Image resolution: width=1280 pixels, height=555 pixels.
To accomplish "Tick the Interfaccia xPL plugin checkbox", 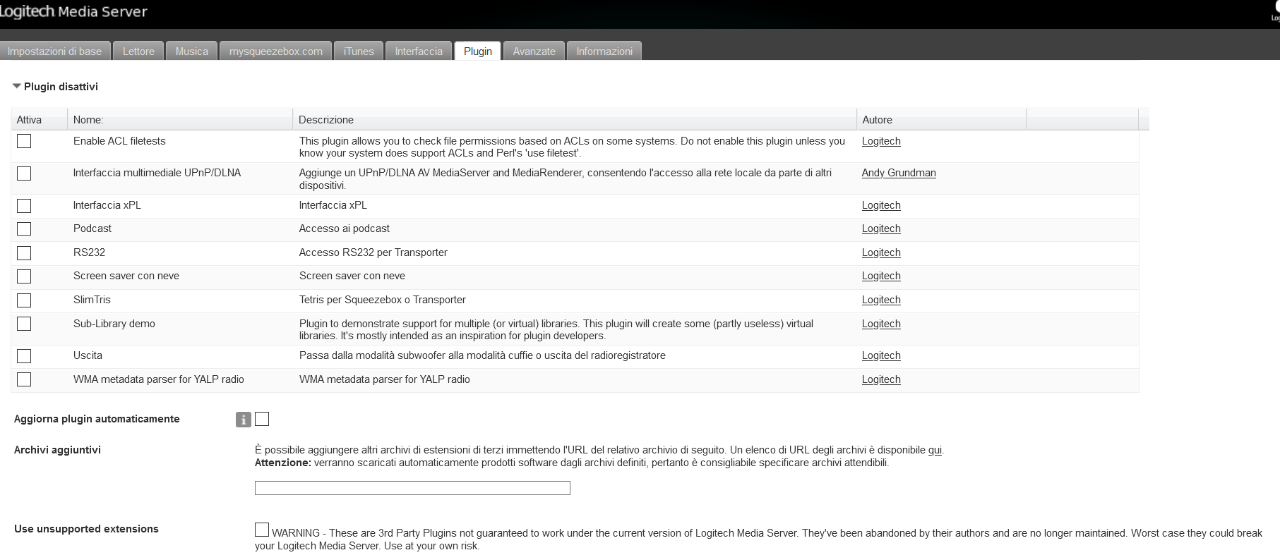I will [x=24, y=205].
